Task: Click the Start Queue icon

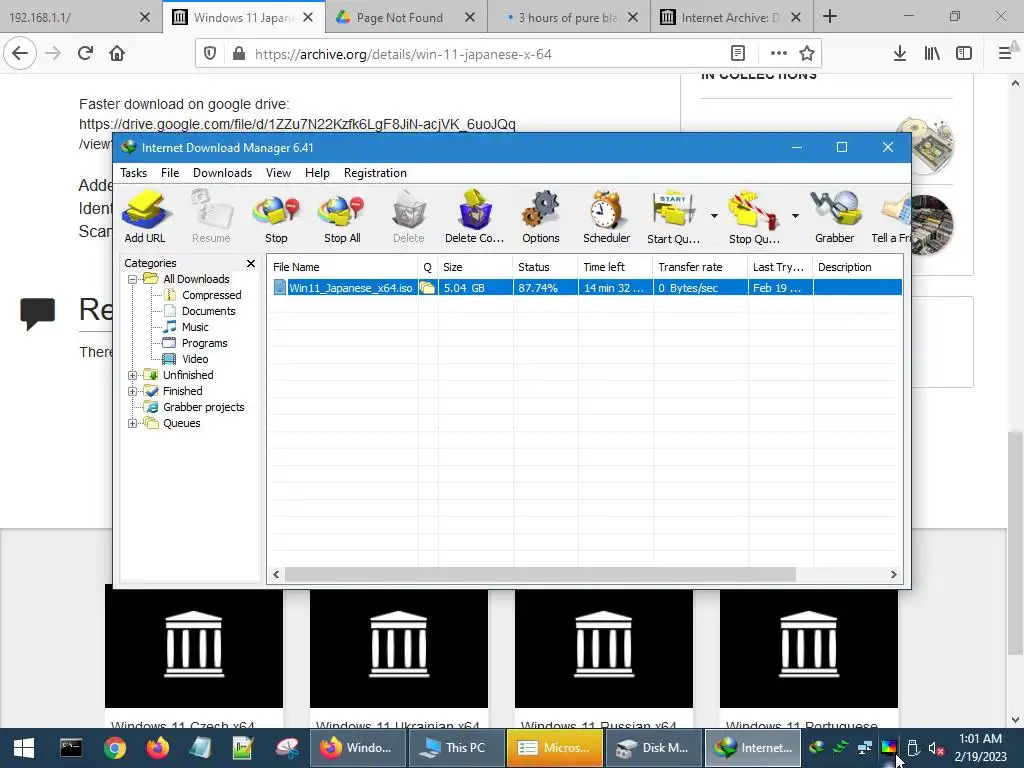Action: [x=673, y=217]
